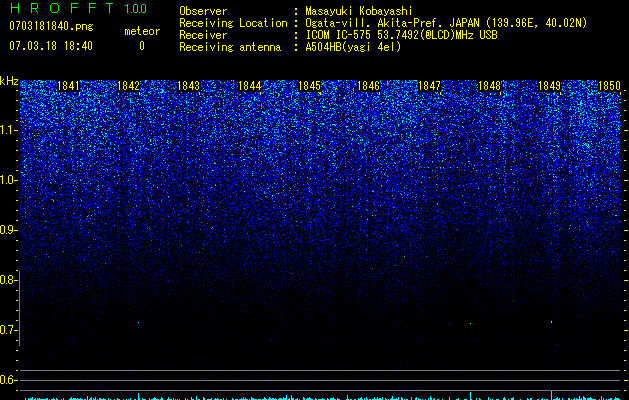Click the 1841 time marker
The width and height of the screenshot is (629, 400).
69,86
